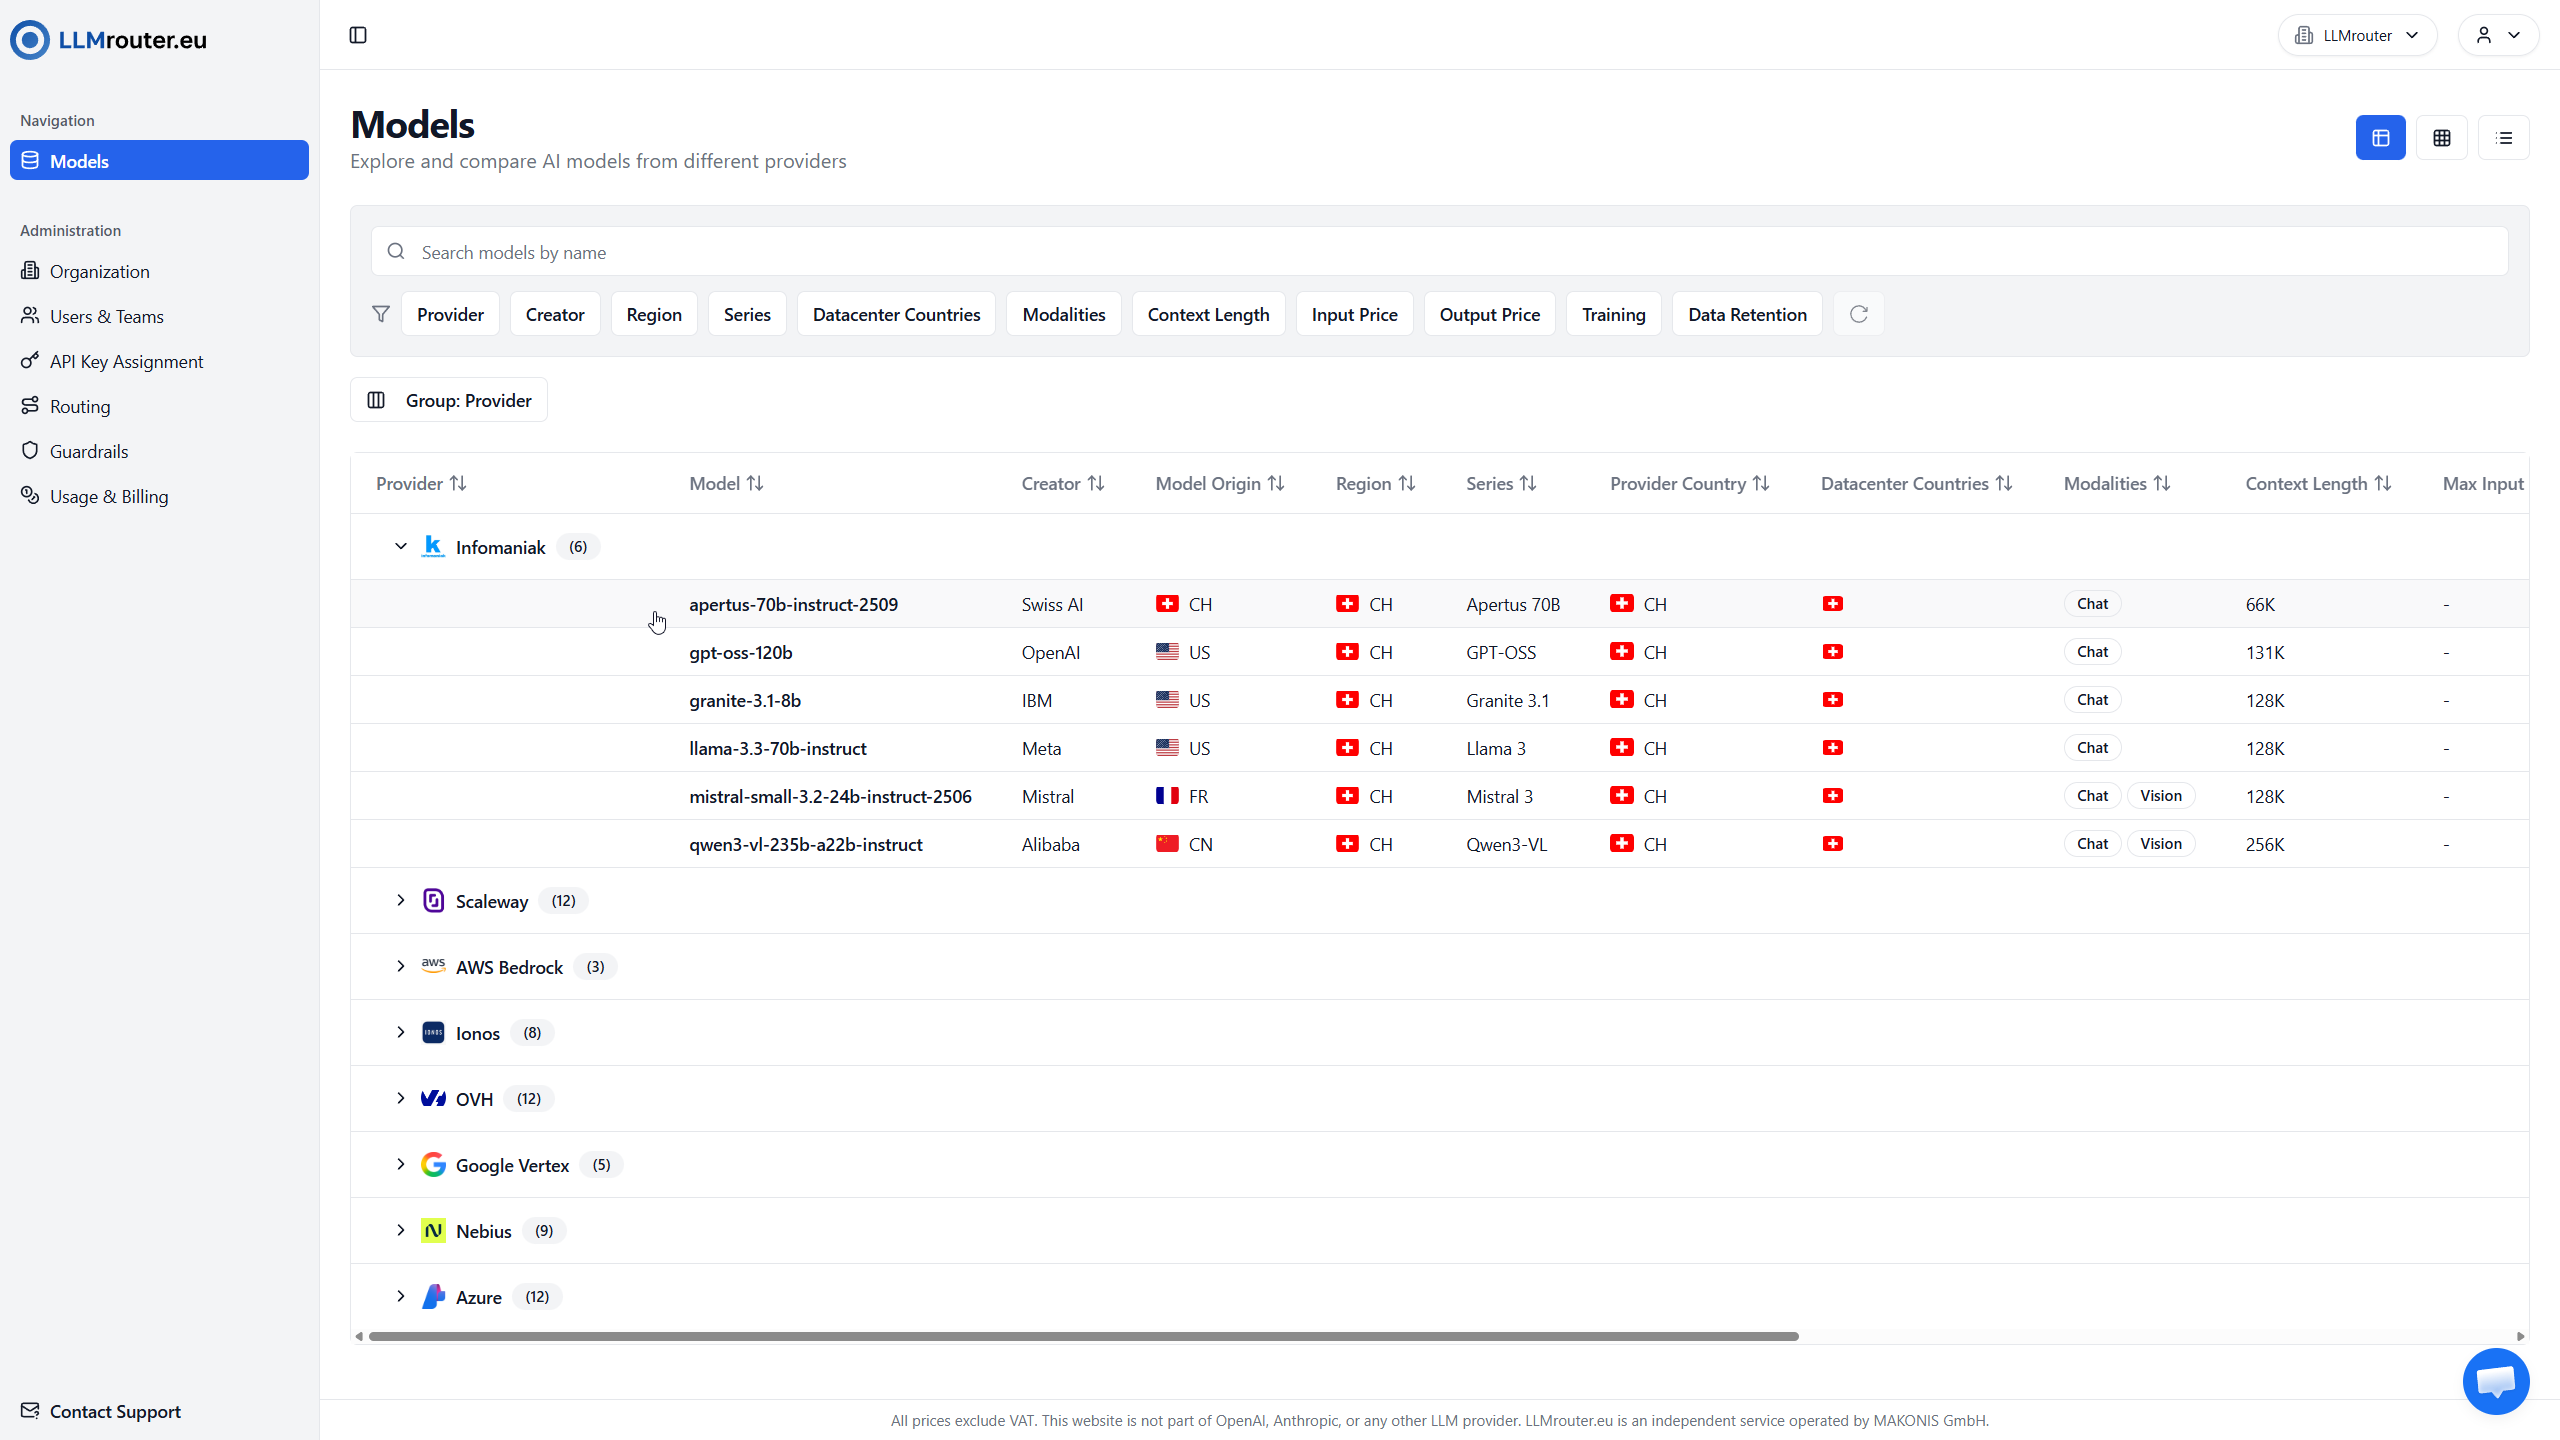Viewport: 2560px width, 1440px height.
Task: Open the live chat support bubble
Action: 2496,1381
